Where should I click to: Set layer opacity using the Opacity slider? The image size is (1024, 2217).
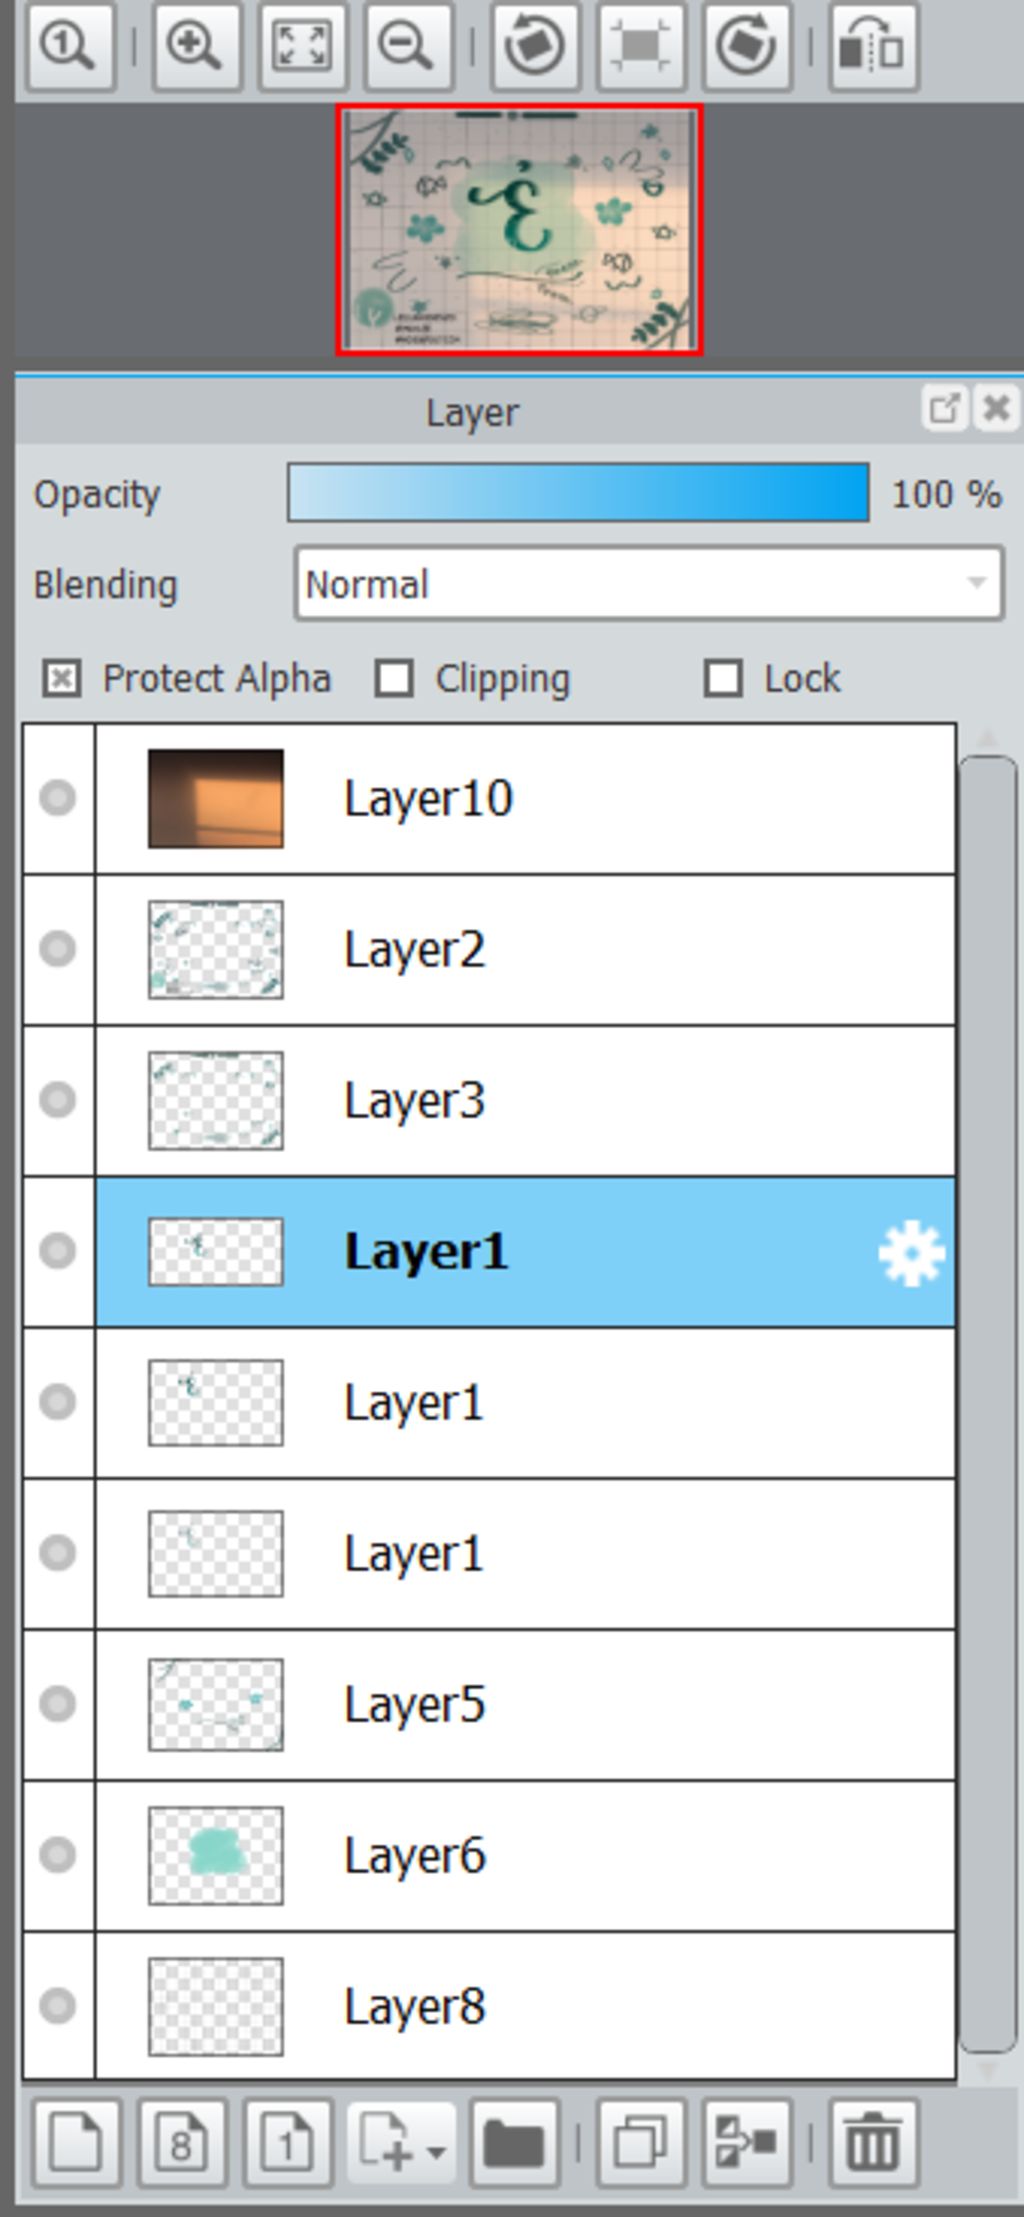click(x=578, y=493)
